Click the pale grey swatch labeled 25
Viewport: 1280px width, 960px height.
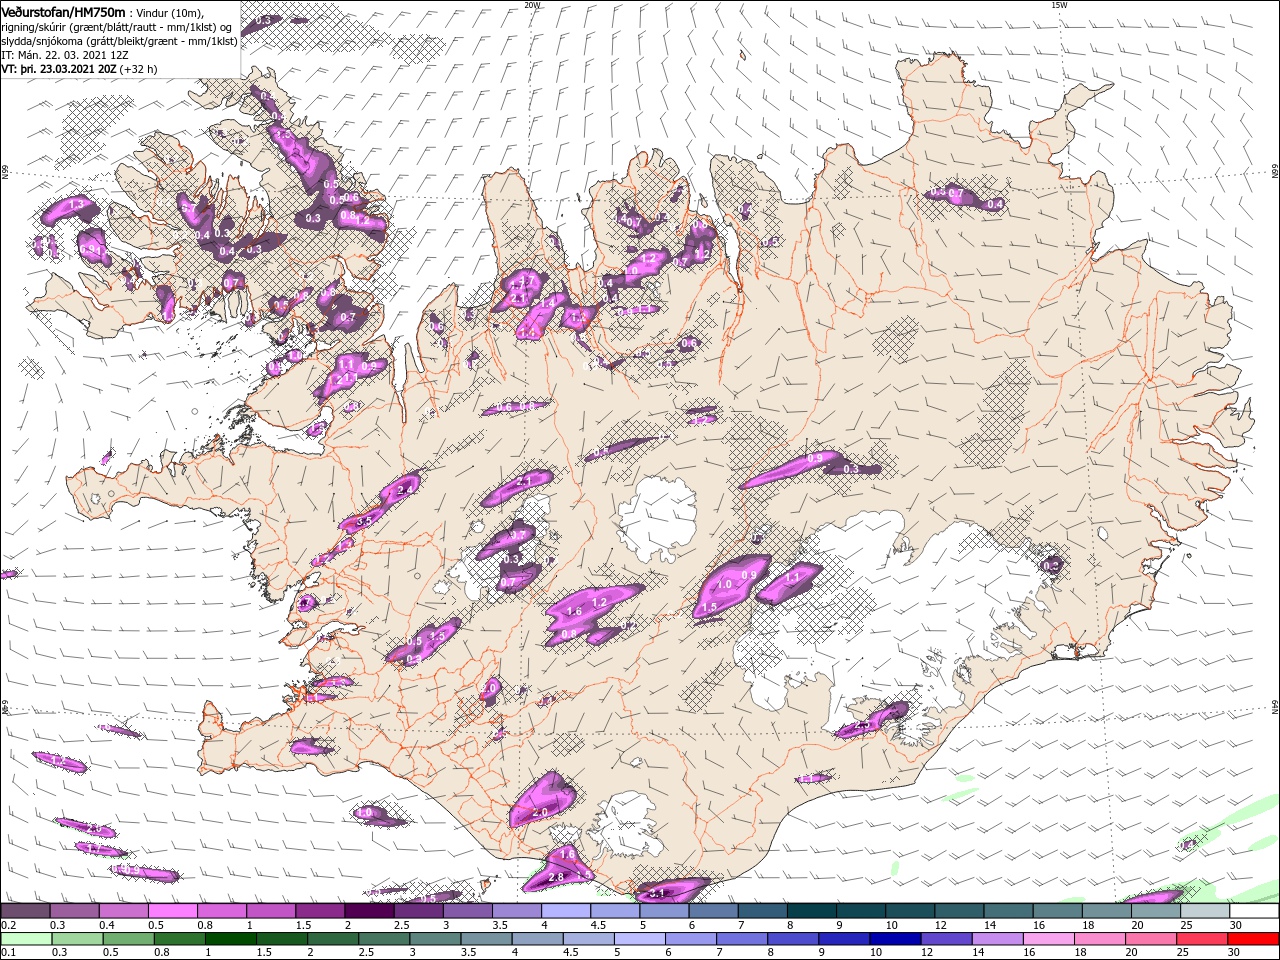(x=1204, y=911)
